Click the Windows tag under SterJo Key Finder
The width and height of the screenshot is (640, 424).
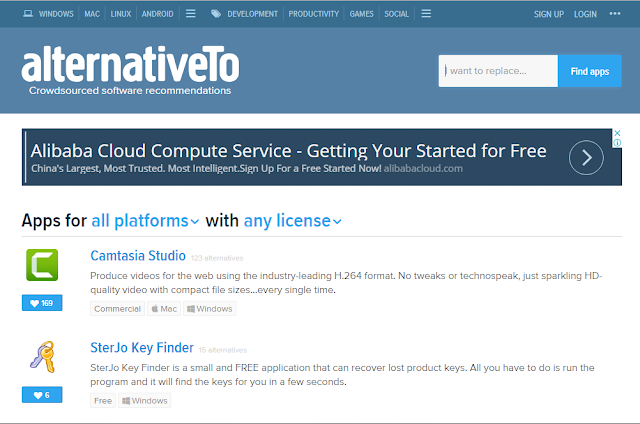(145, 401)
